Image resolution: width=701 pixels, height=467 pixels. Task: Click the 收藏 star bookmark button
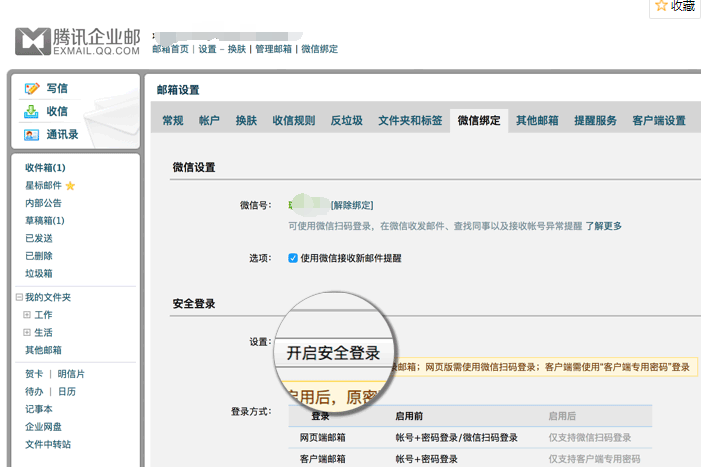pyautogui.click(x=674, y=6)
